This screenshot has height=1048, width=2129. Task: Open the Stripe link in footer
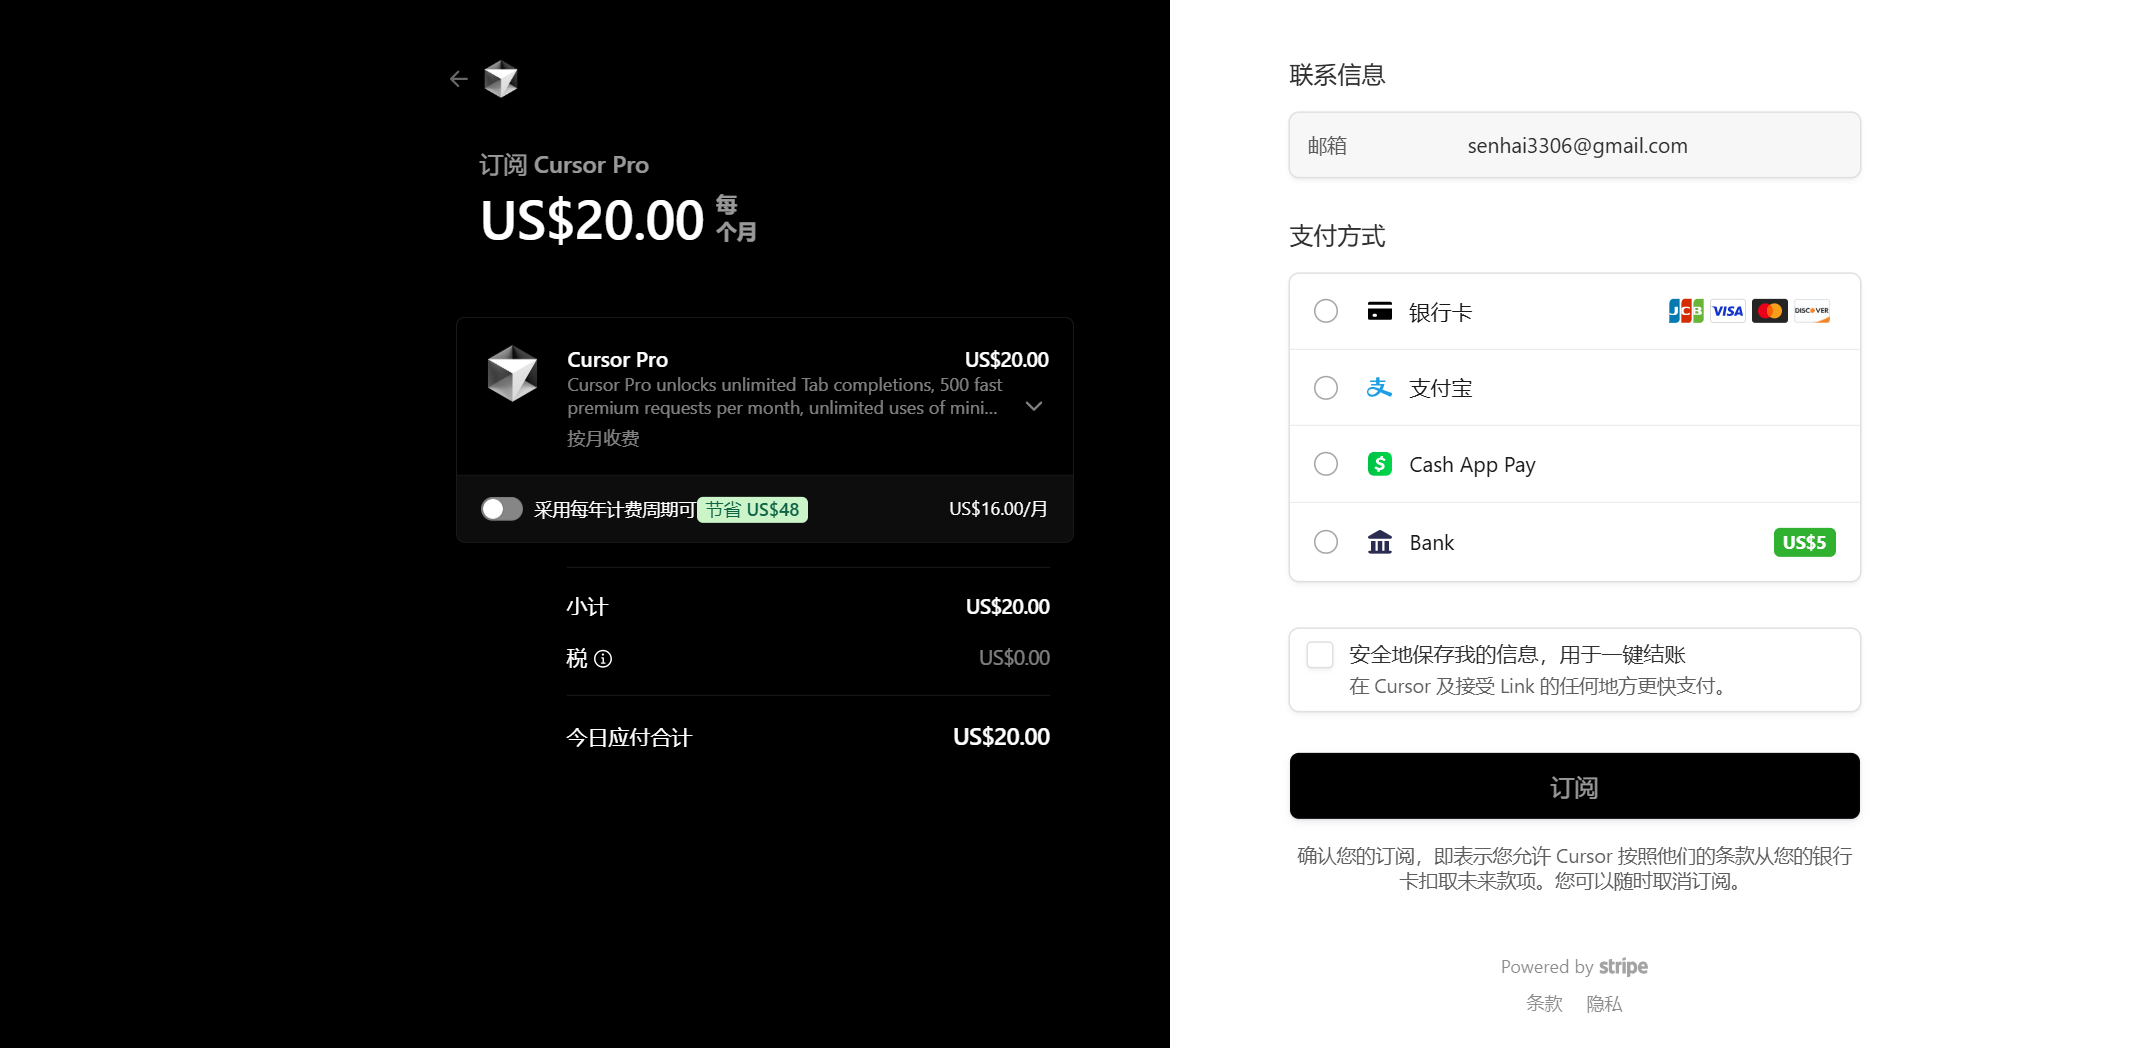[1623, 967]
